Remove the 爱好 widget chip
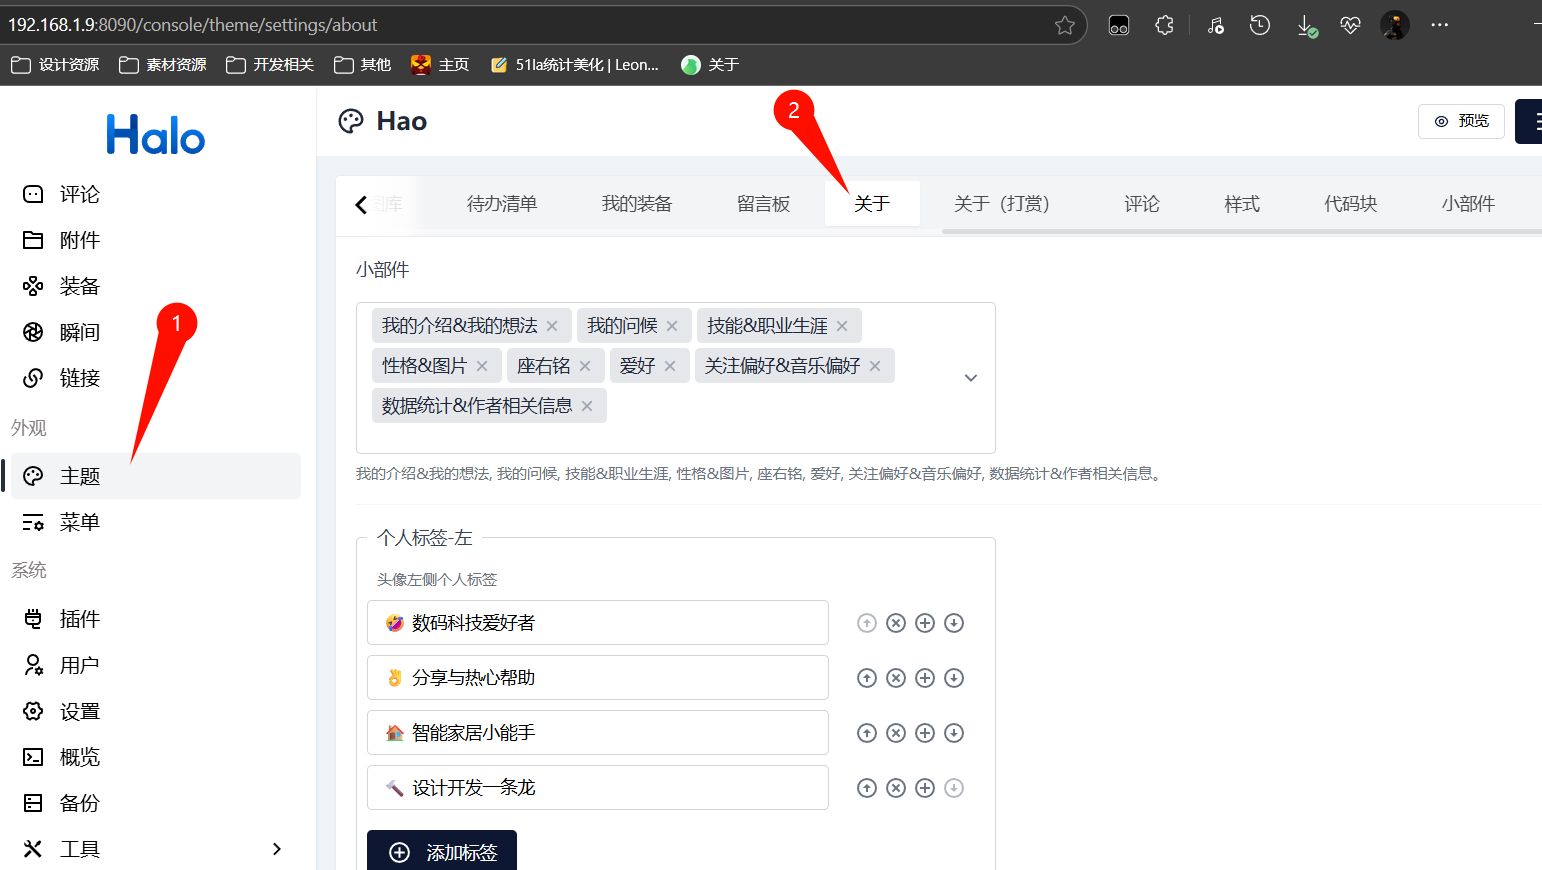The image size is (1542, 870). point(670,366)
